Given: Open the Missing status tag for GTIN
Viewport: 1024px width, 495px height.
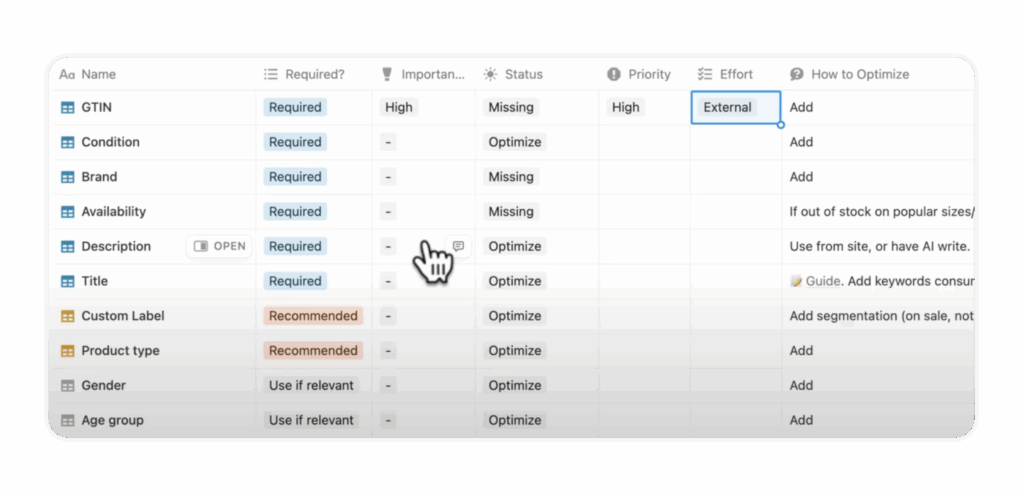Looking at the screenshot, I should click(511, 108).
